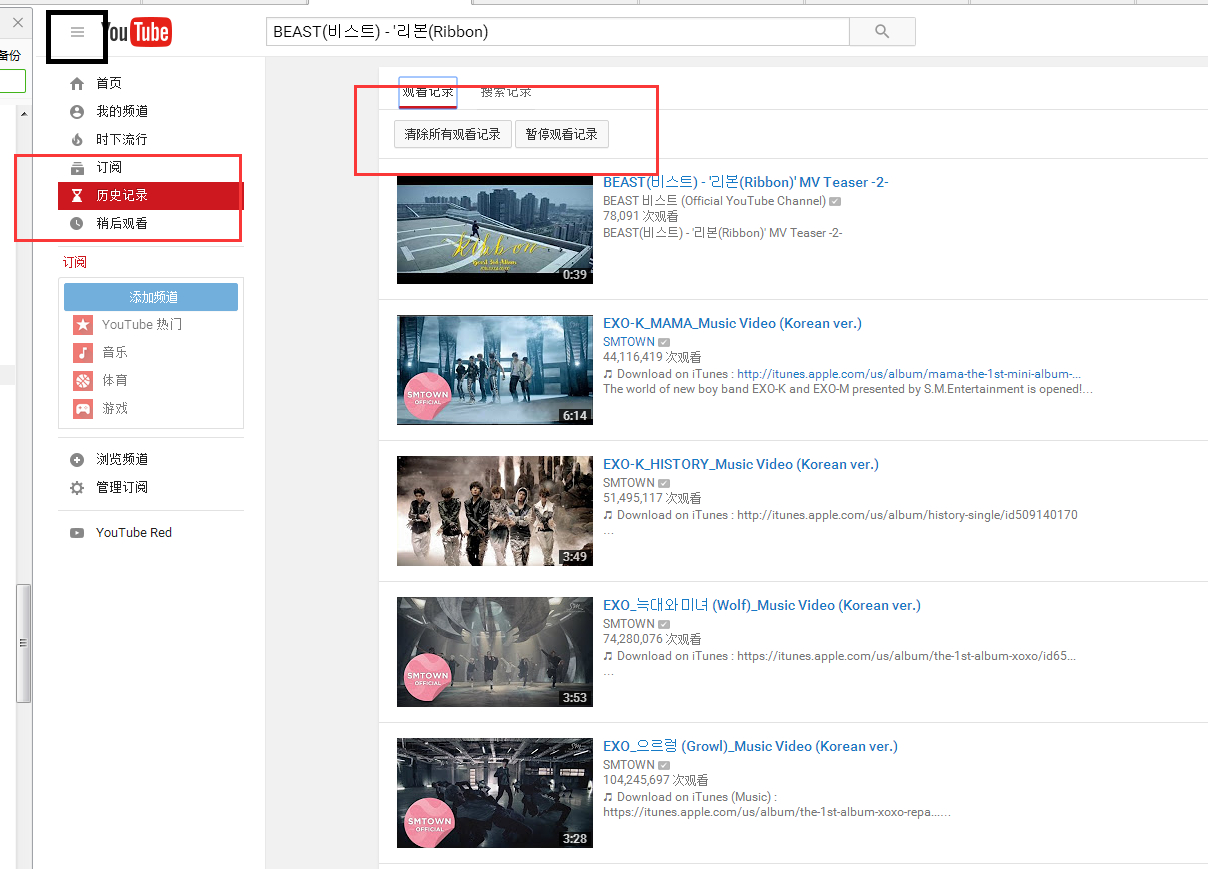Click EXO Wolf video thumbnail
The width and height of the screenshot is (1208, 869).
(x=495, y=652)
